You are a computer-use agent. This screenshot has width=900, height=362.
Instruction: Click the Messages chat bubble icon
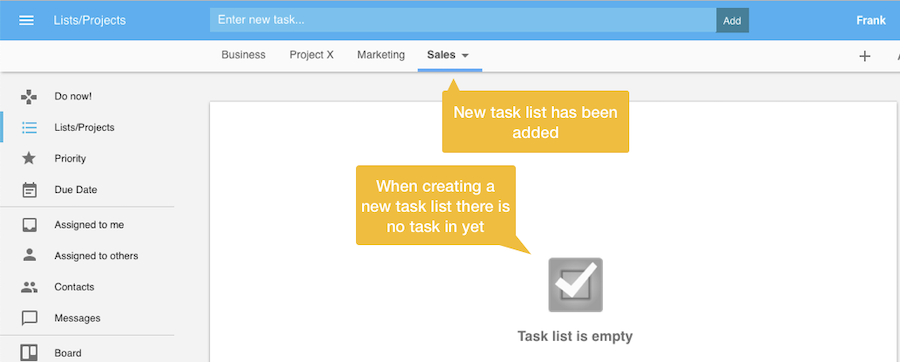[x=29, y=318]
